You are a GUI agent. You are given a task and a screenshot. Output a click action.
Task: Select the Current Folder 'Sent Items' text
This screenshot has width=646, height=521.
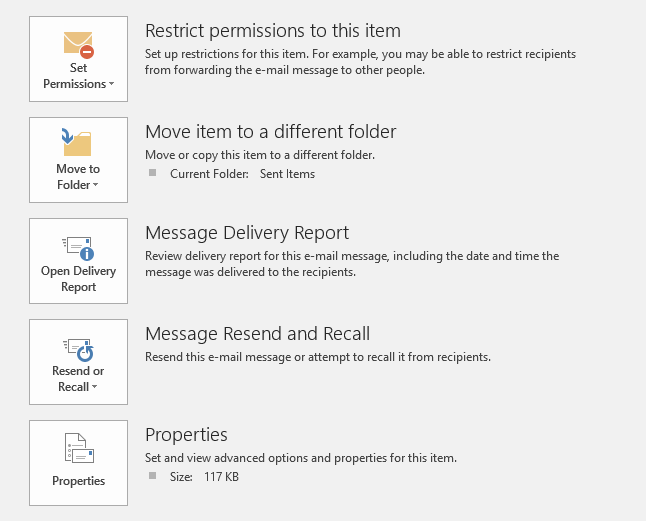tap(286, 174)
